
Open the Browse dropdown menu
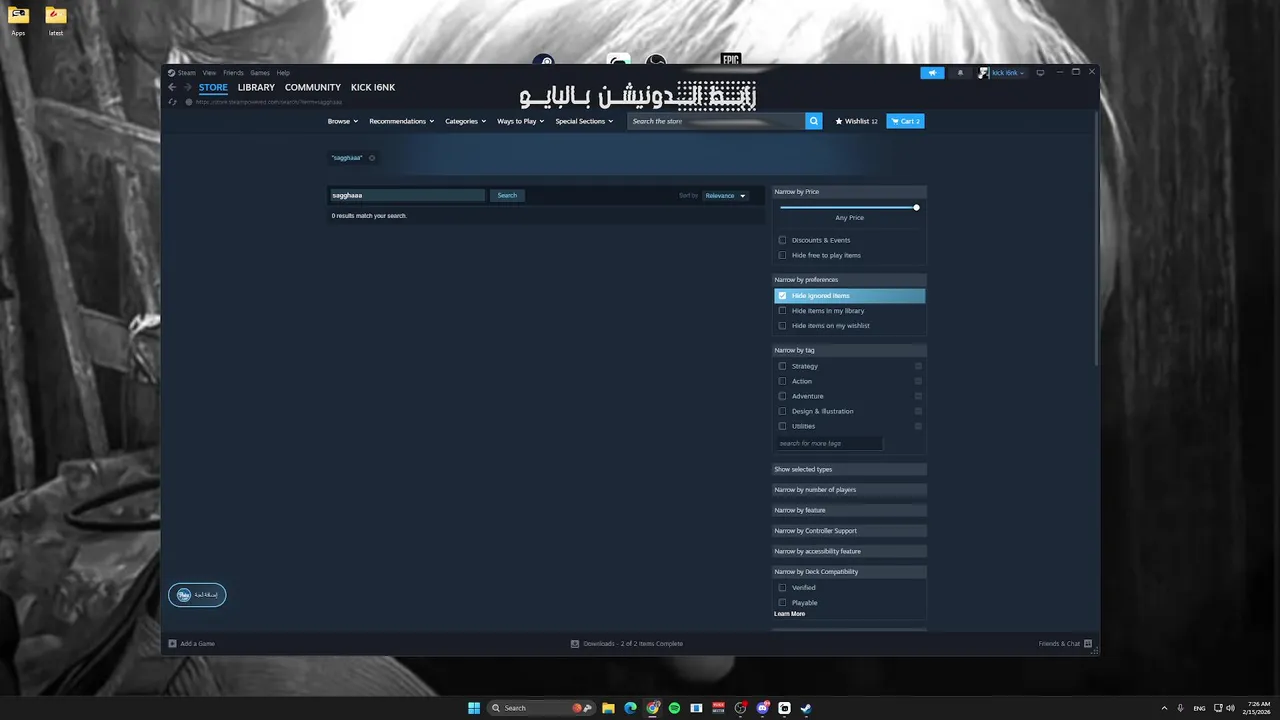click(343, 121)
